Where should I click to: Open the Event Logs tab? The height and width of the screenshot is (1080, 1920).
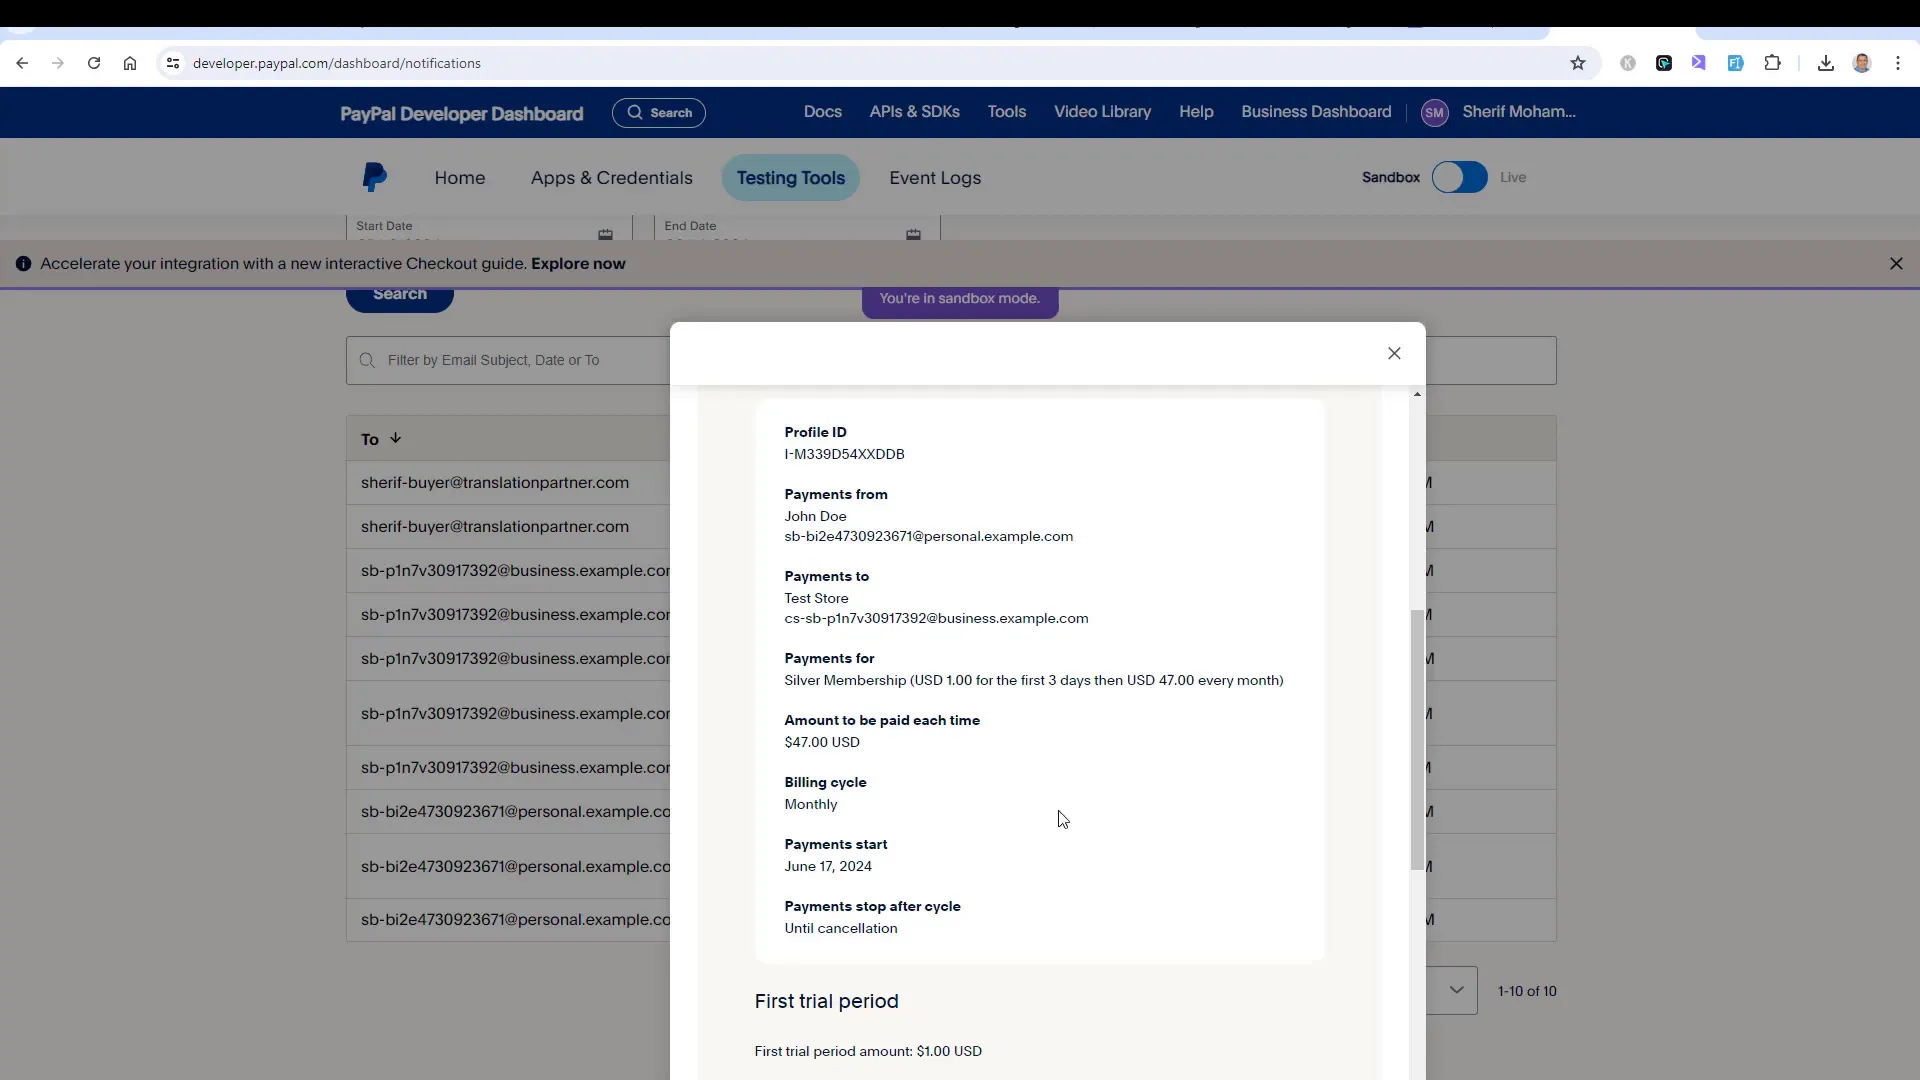point(935,178)
